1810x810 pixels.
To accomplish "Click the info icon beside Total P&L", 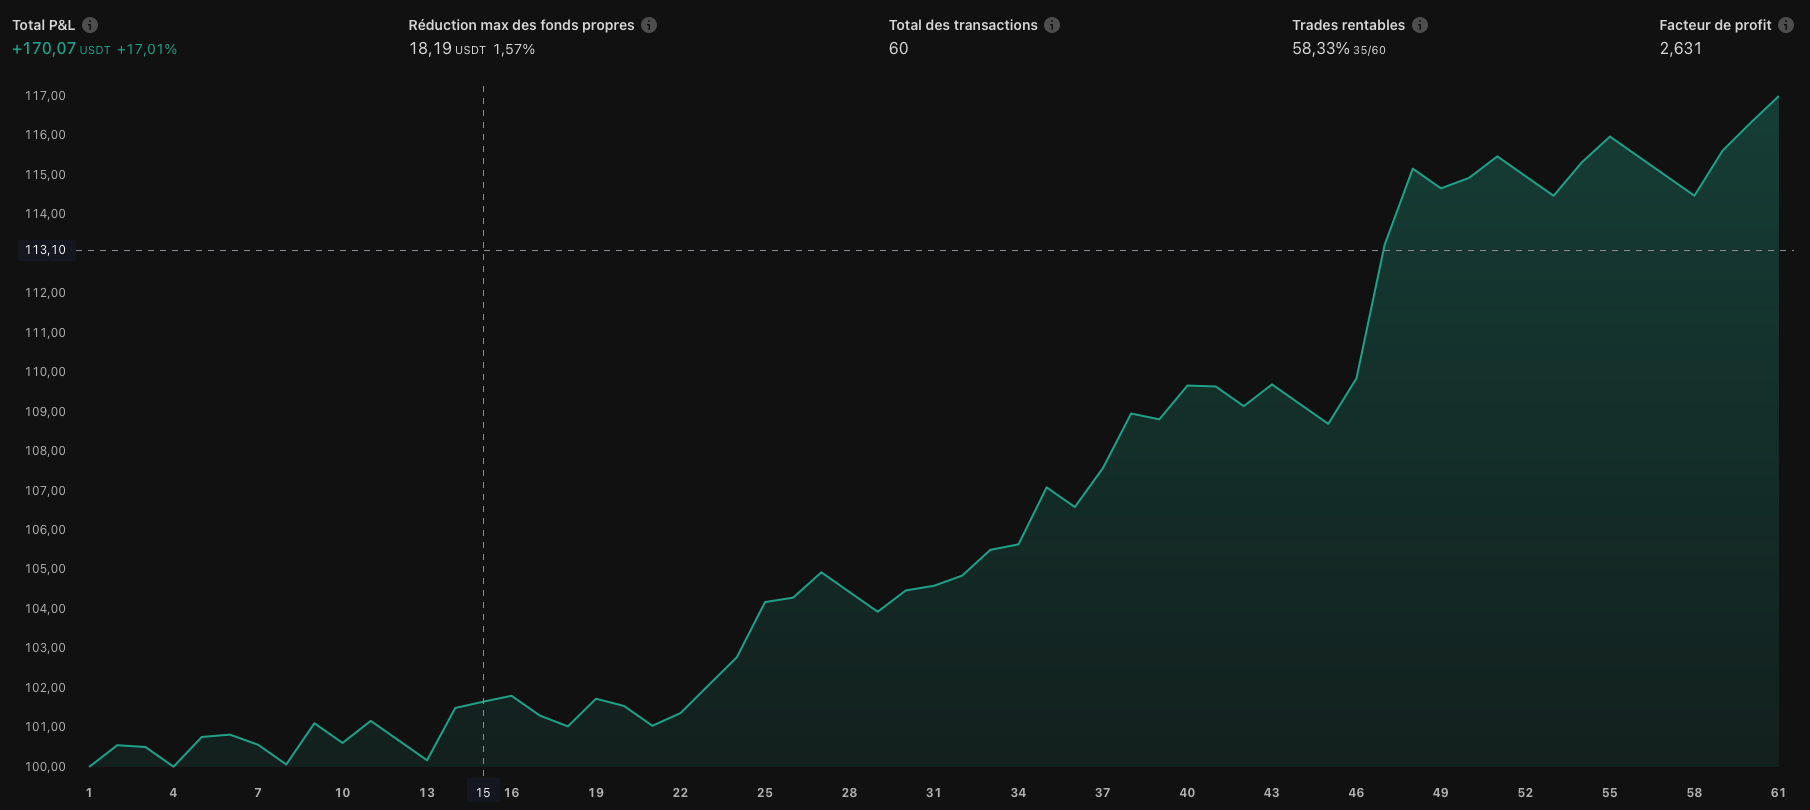I will [x=90, y=25].
